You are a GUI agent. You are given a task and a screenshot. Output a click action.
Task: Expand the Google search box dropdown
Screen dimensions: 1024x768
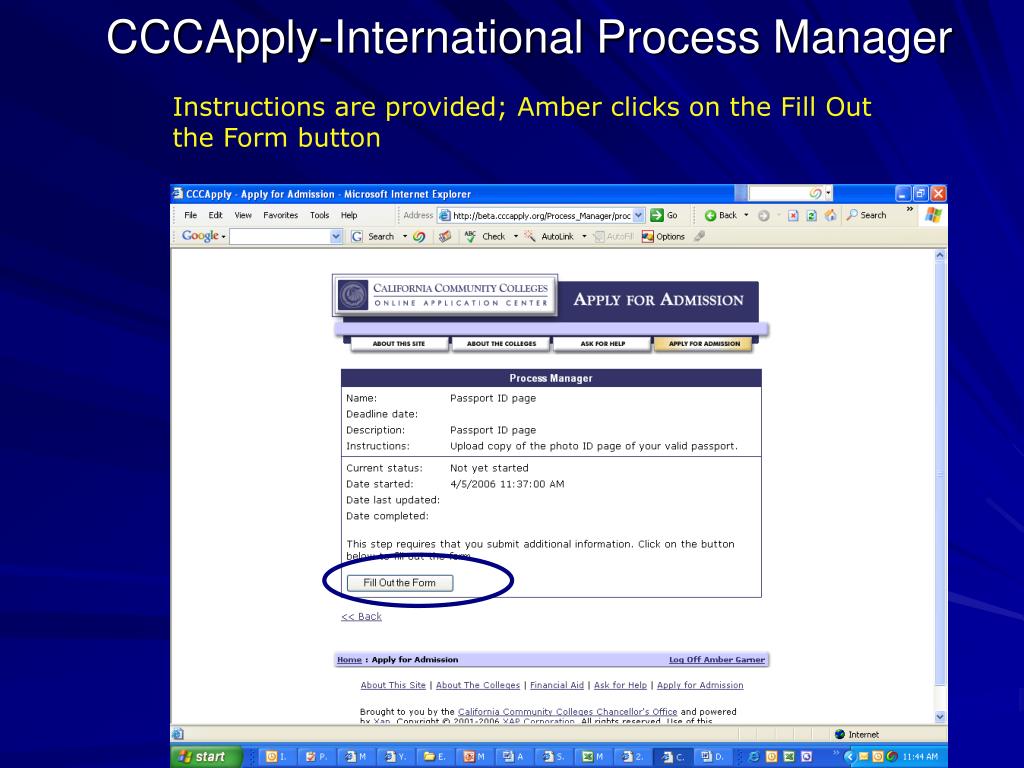tap(336, 236)
